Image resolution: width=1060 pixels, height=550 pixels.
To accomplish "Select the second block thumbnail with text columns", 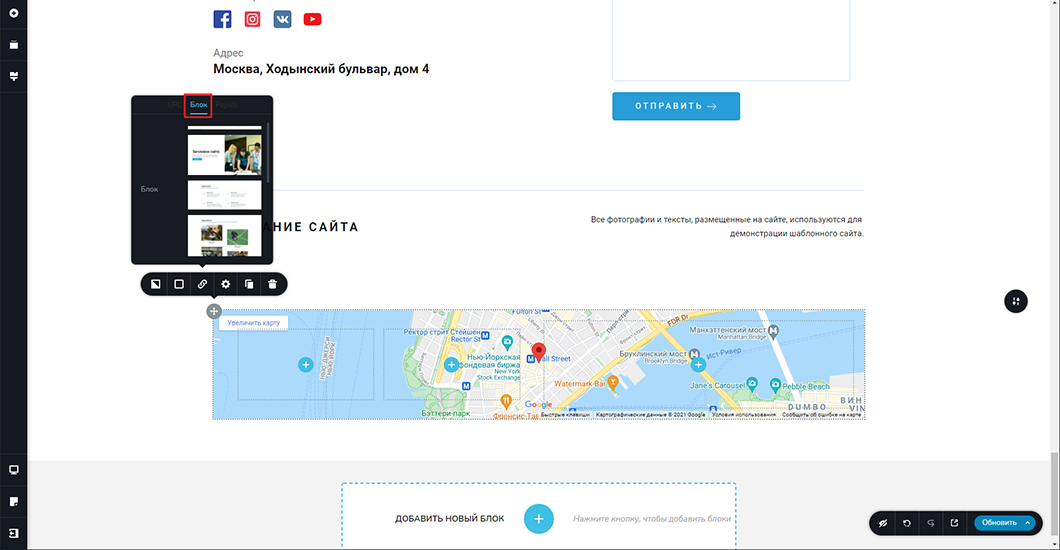I will 224,195.
